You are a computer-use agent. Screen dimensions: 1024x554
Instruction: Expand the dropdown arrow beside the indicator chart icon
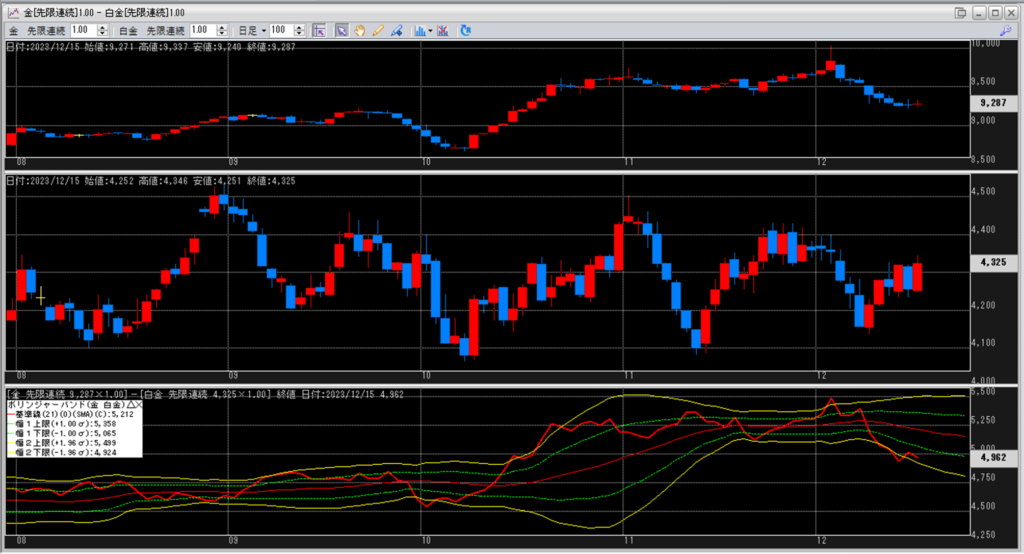pyautogui.click(x=430, y=30)
